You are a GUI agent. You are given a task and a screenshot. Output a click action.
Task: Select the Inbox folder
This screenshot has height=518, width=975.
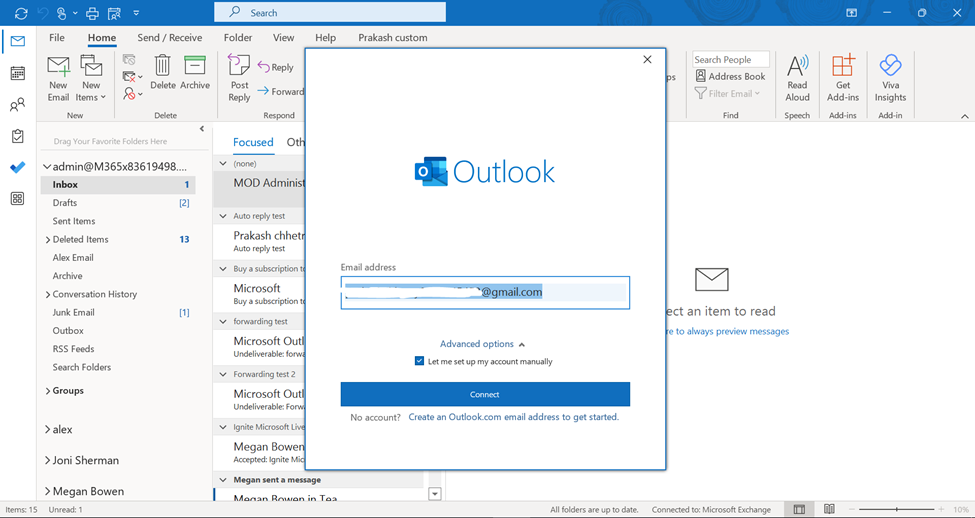[x=118, y=185]
